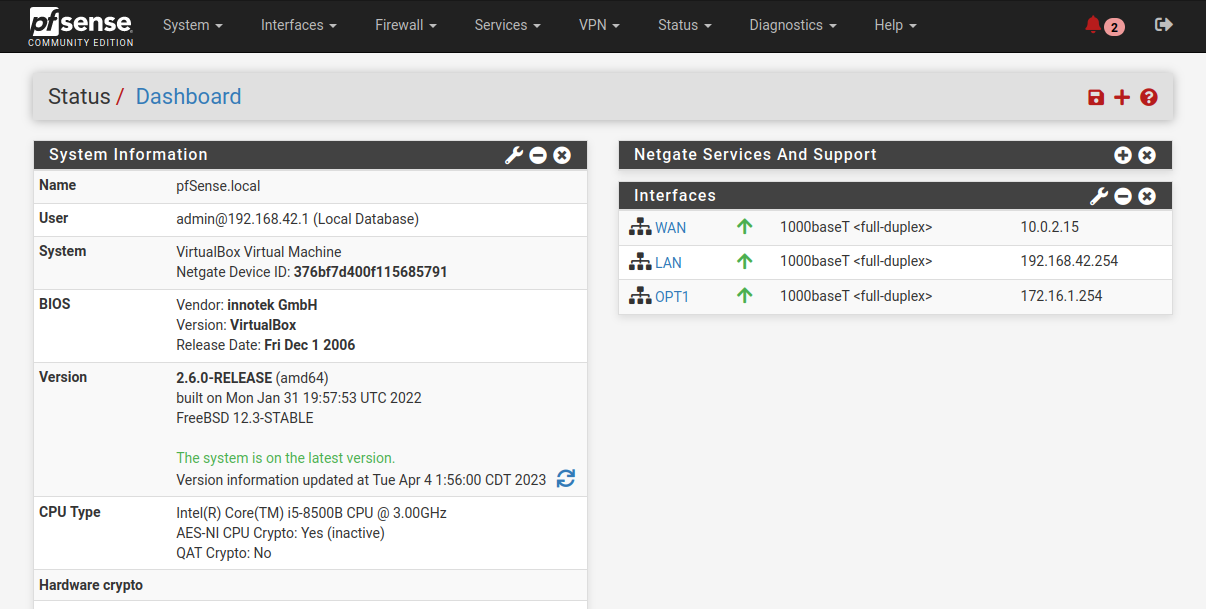The height and width of the screenshot is (609, 1206).
Task: Open the Interfaces dropdown menu
Action: [298, 25]
